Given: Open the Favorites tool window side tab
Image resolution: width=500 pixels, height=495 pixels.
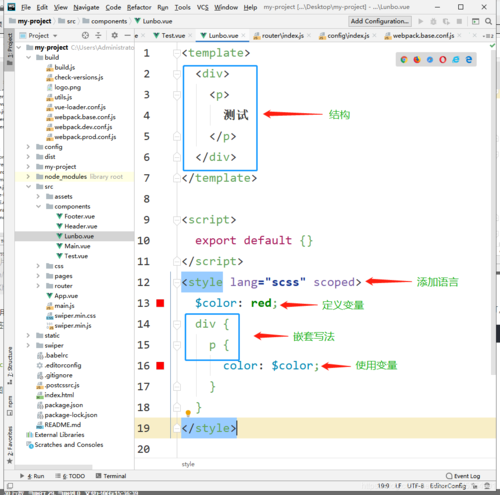Looking at the screenshot, I should 10,445.
